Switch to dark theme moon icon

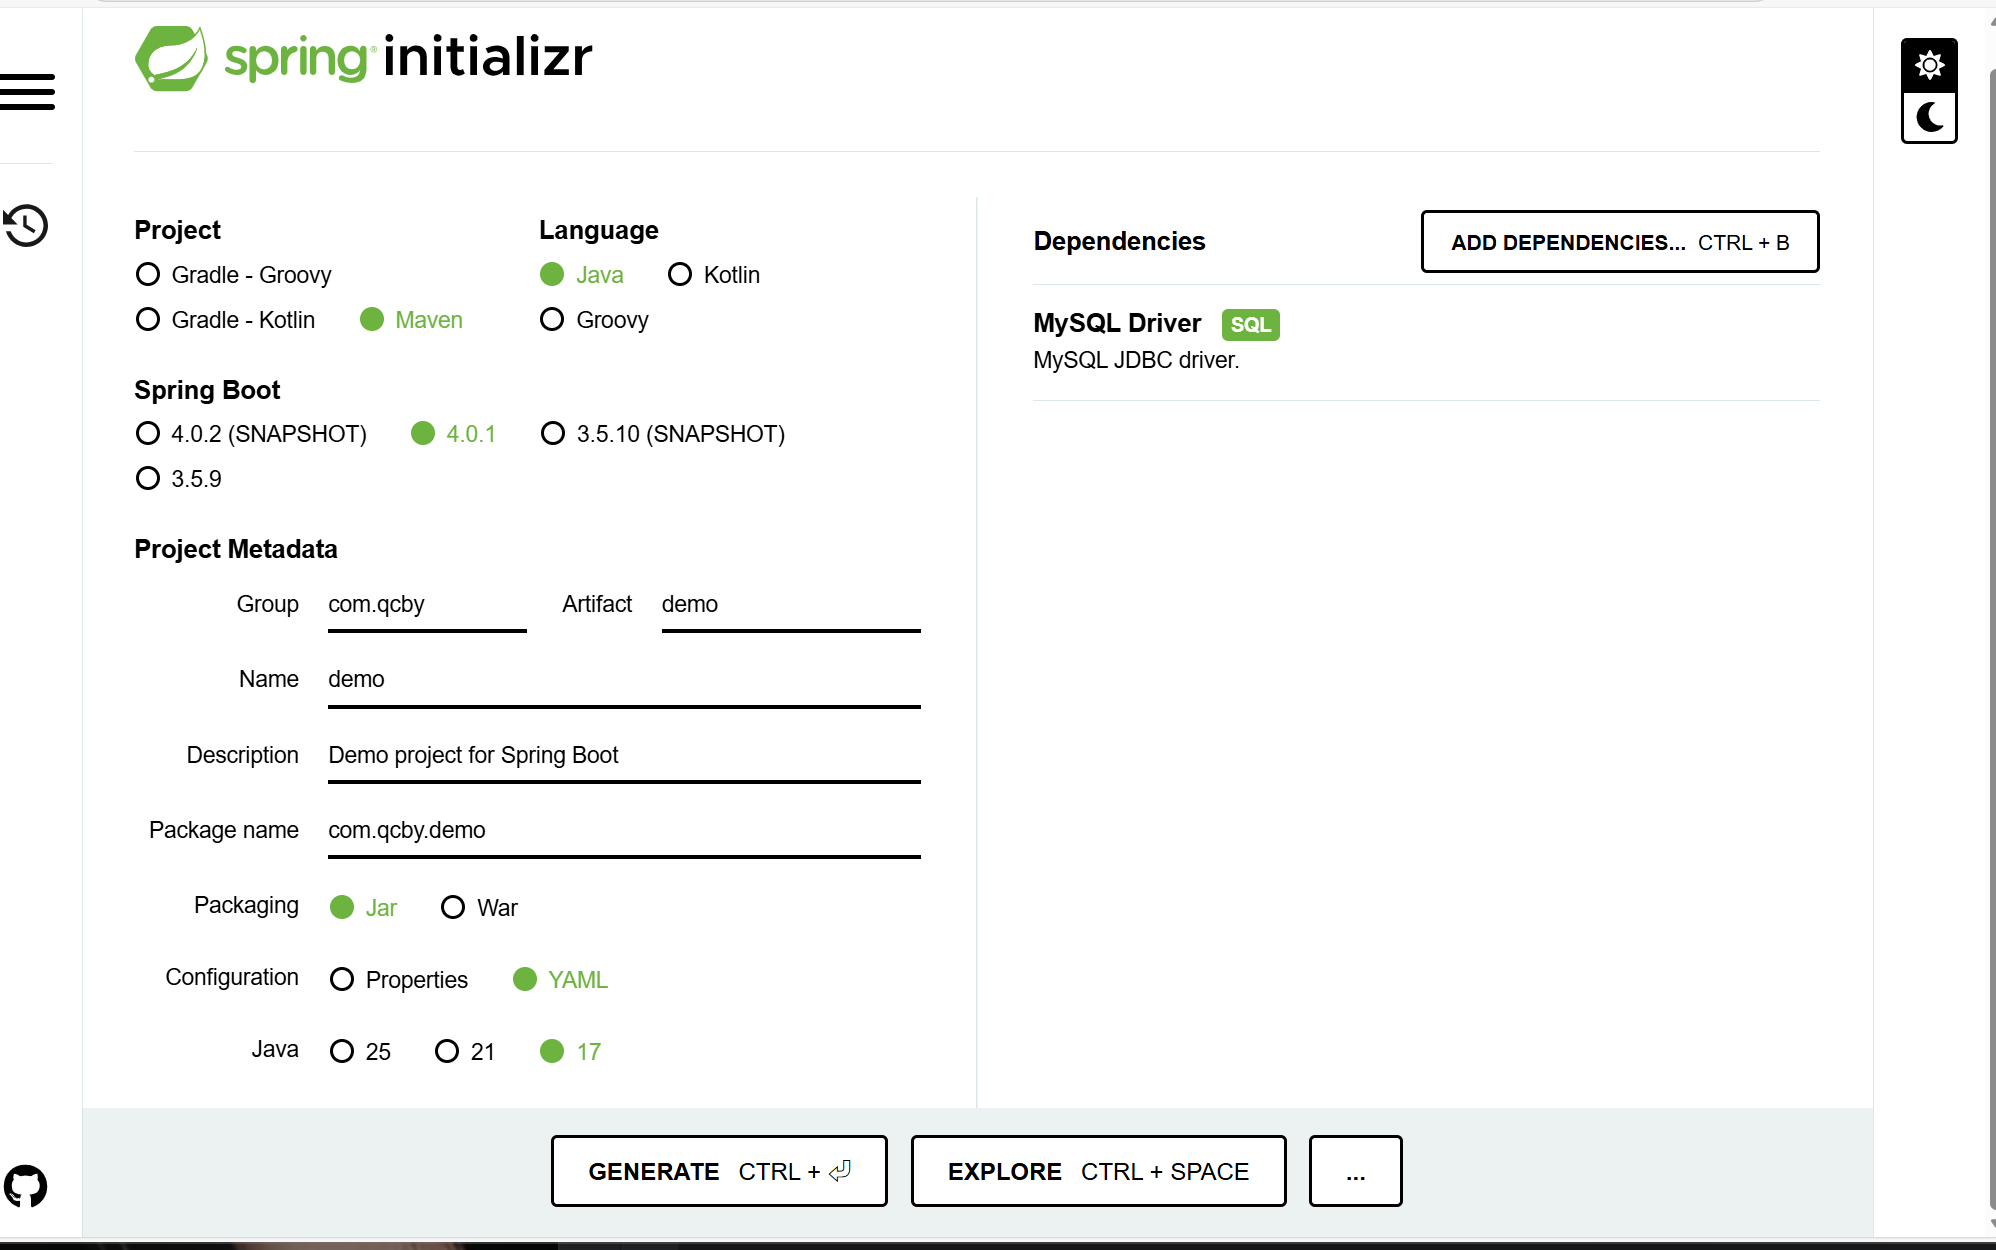pos(1928,117)
